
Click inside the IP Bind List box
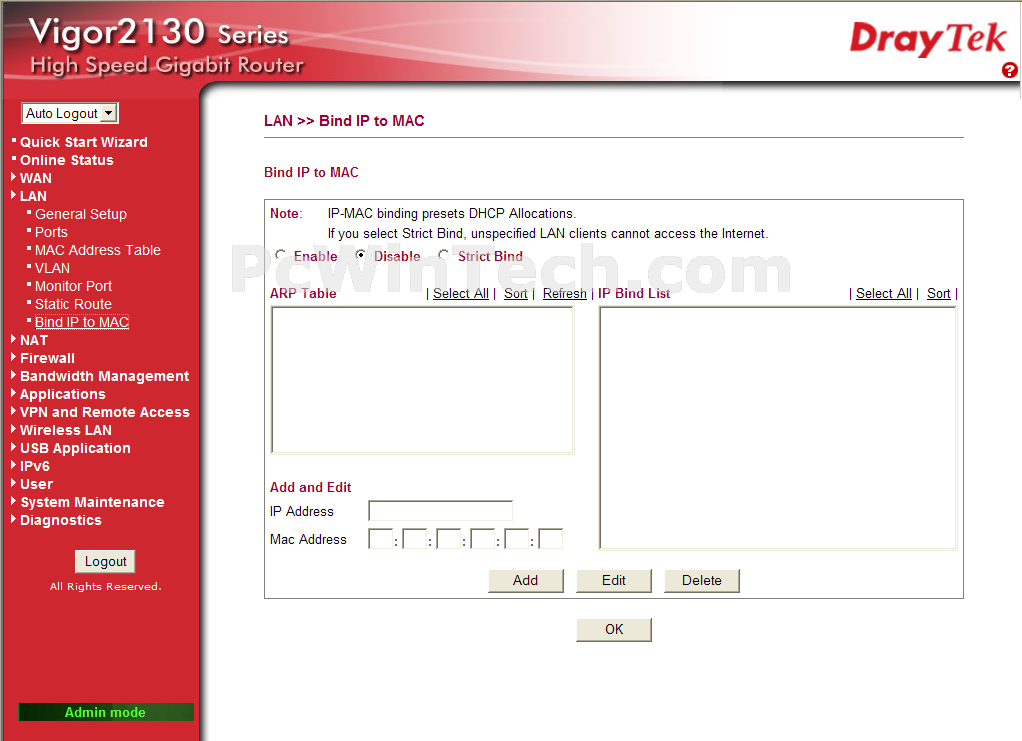[x=778, y=428]
